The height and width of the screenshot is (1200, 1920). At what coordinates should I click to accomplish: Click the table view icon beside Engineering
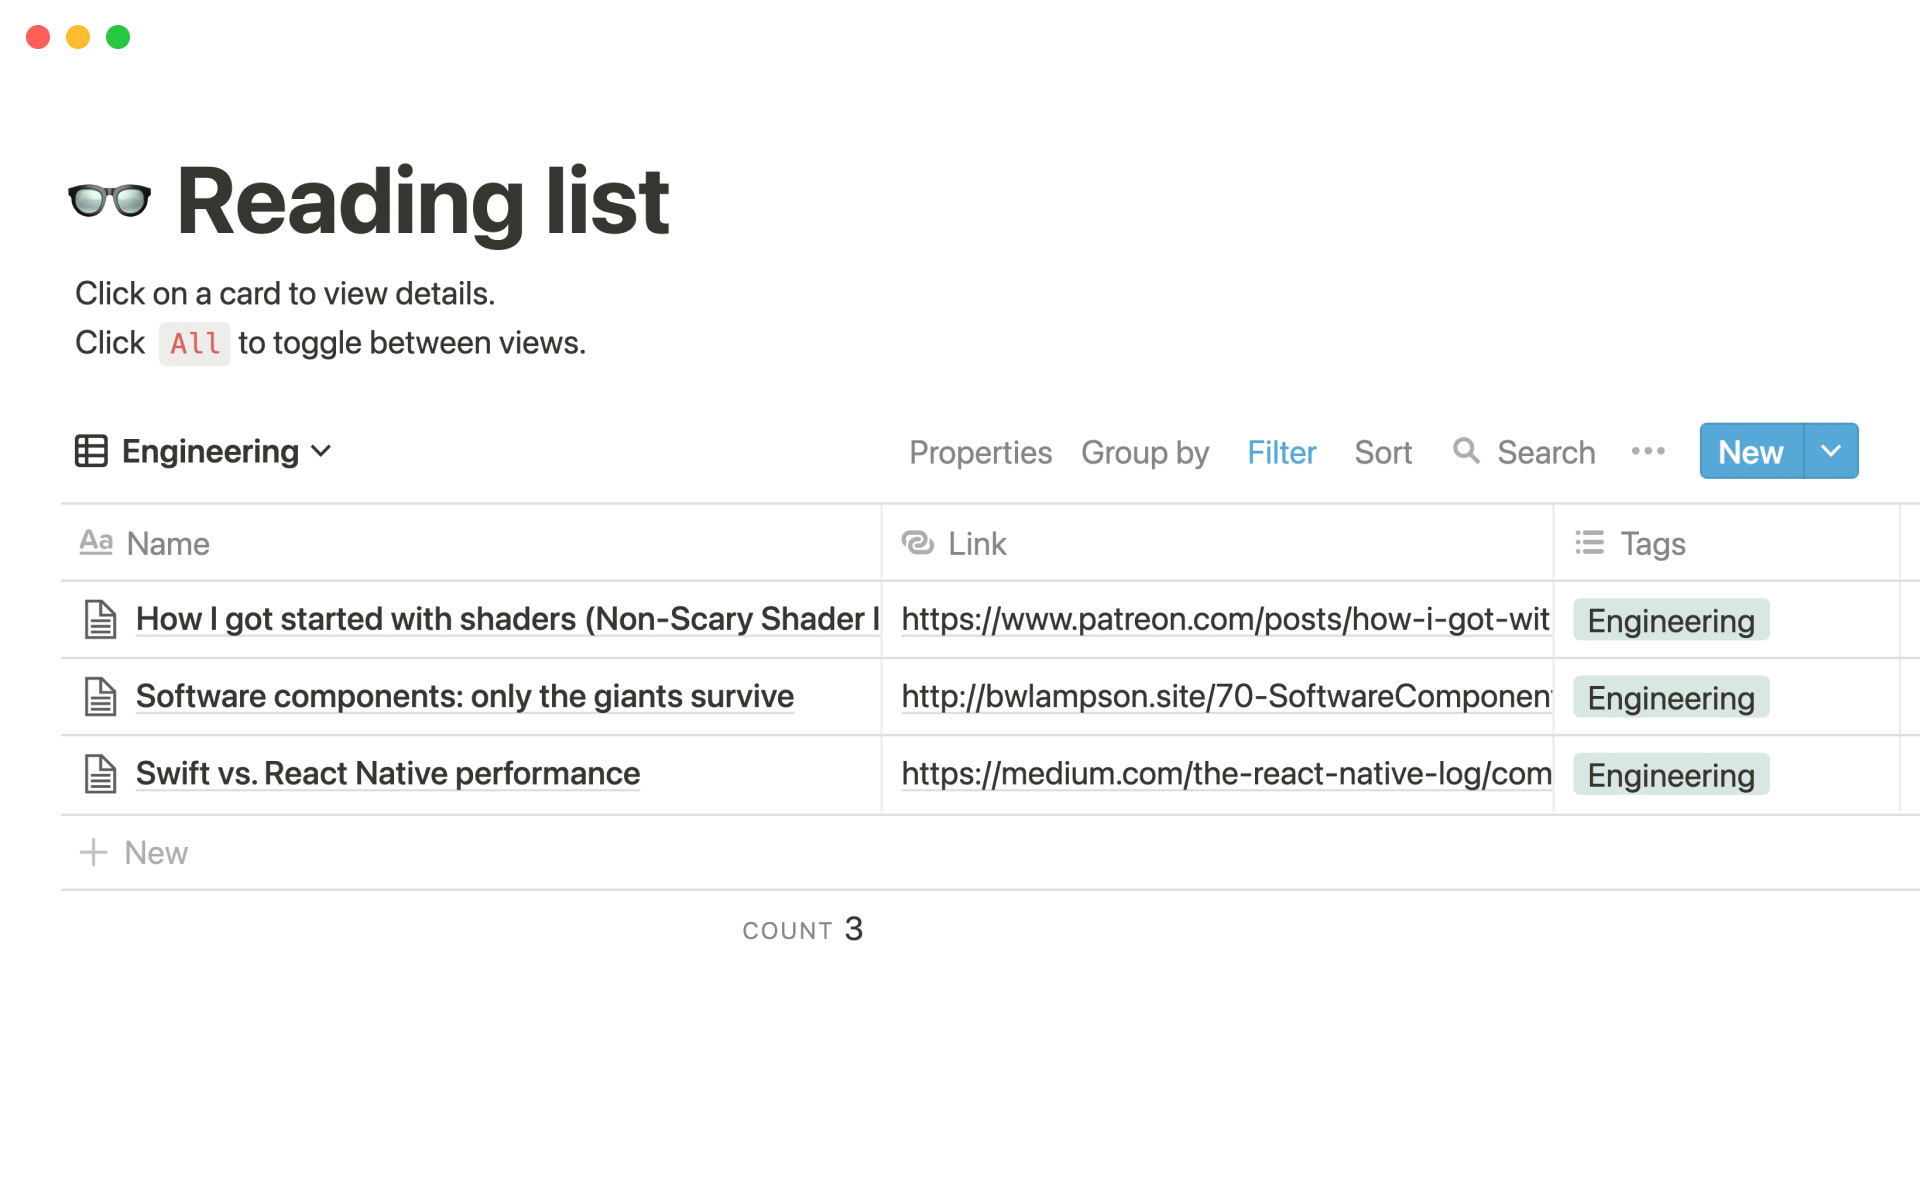(91, 451)
